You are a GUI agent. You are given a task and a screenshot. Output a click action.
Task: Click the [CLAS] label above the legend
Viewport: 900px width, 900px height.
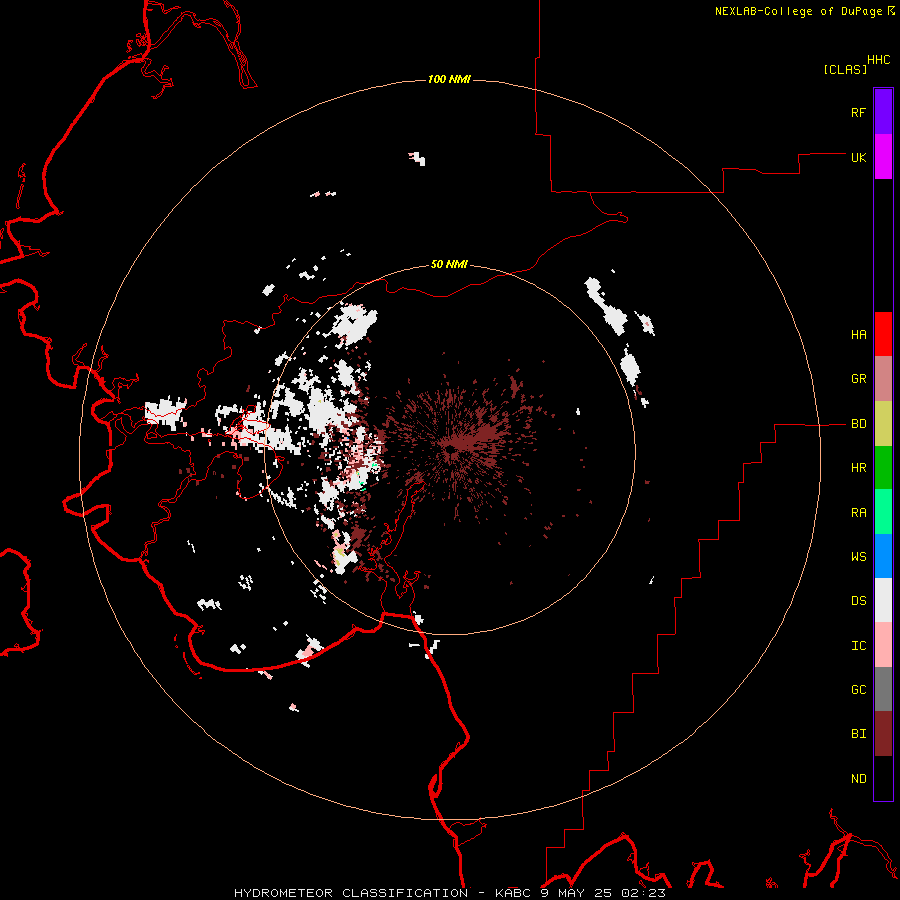pos(845,69)
